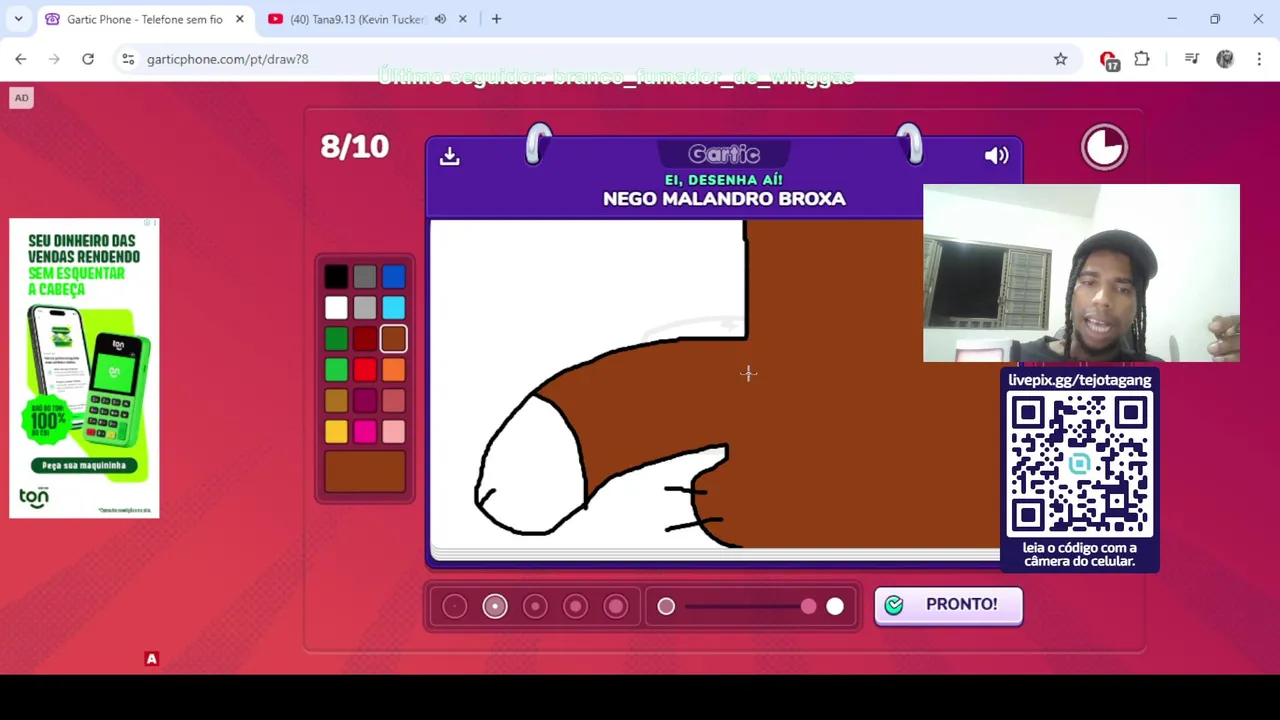1280x720 pixels.
Task: Pick the dark blue color swatch
Action: pyautogui.click(x=393, y=277)
